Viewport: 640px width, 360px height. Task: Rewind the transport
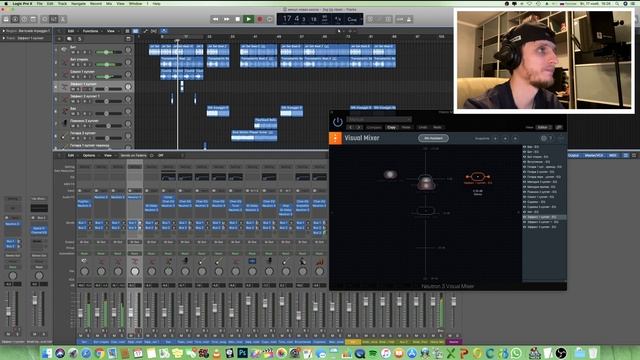point(216,19)
